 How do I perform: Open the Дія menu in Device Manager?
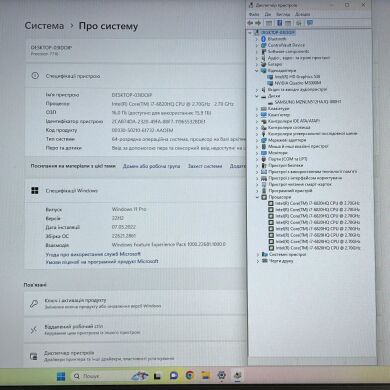pos(268,14)
